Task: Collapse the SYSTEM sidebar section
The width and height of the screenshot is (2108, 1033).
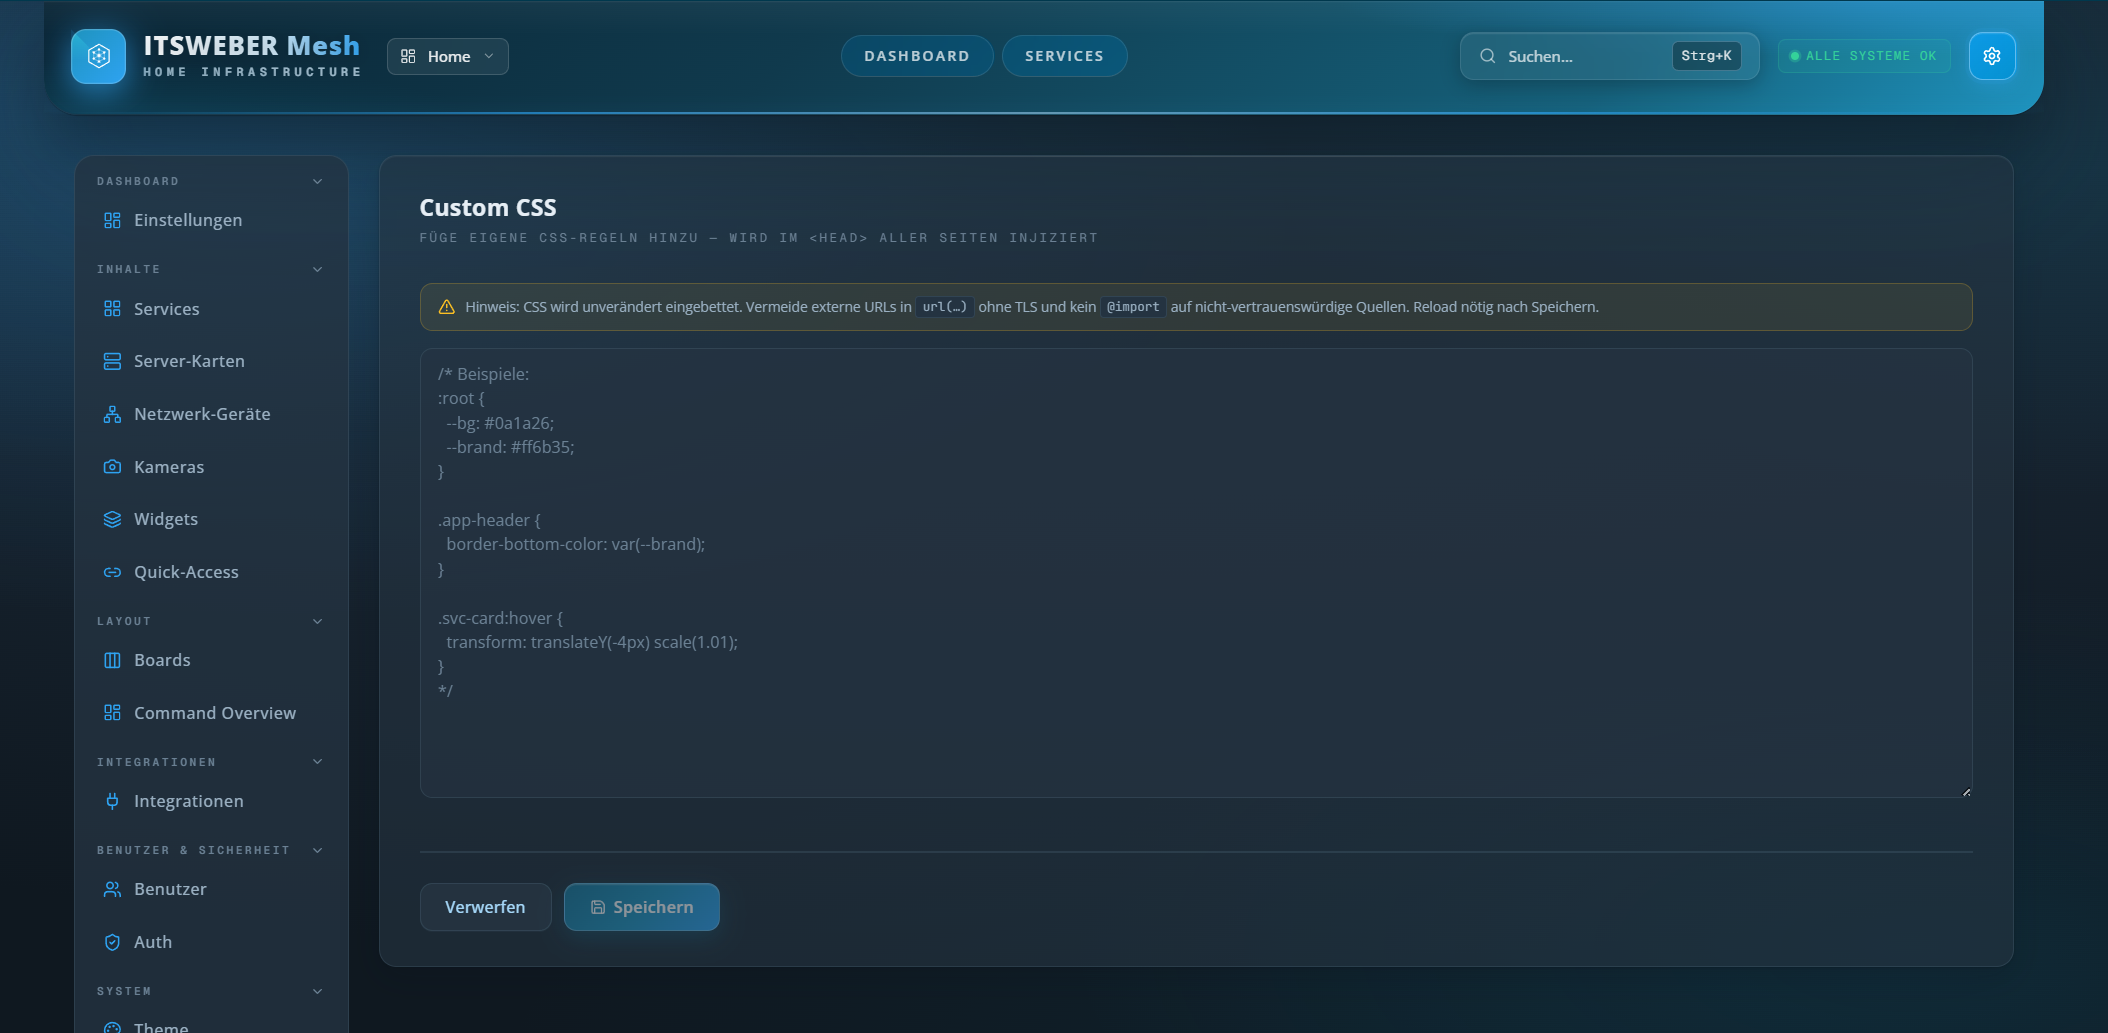Action: tap(318, 991)
